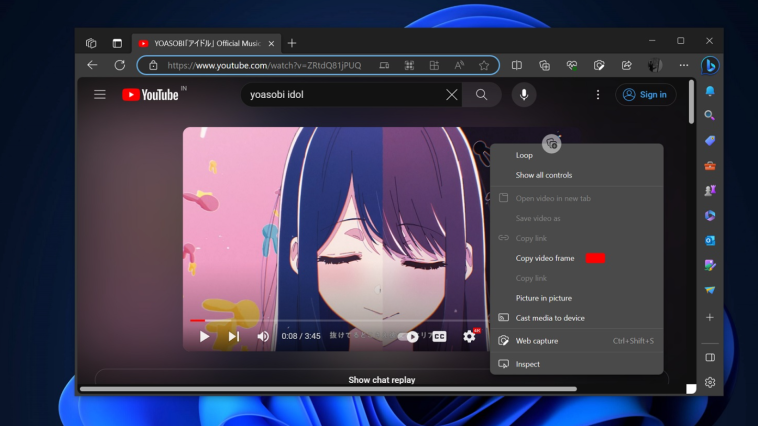Choose Cast media to device
This screenshot has width=758, height=426.
(577, 318)
